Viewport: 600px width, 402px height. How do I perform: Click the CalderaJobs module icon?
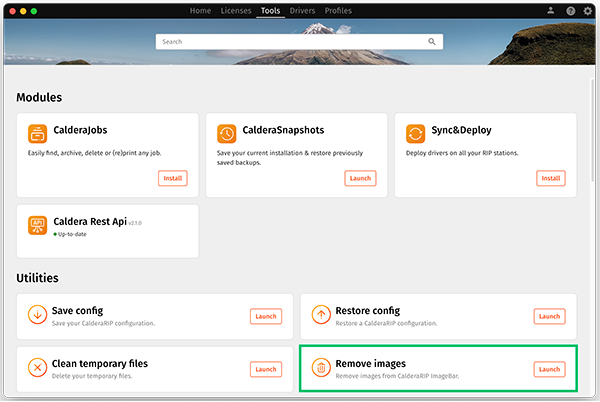pyautogui.click(x=38, y=133)
